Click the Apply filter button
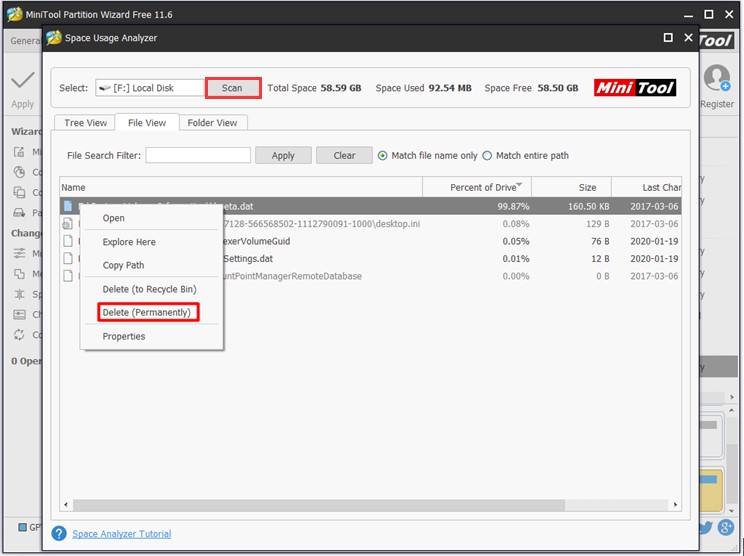 tap(283, 155)
